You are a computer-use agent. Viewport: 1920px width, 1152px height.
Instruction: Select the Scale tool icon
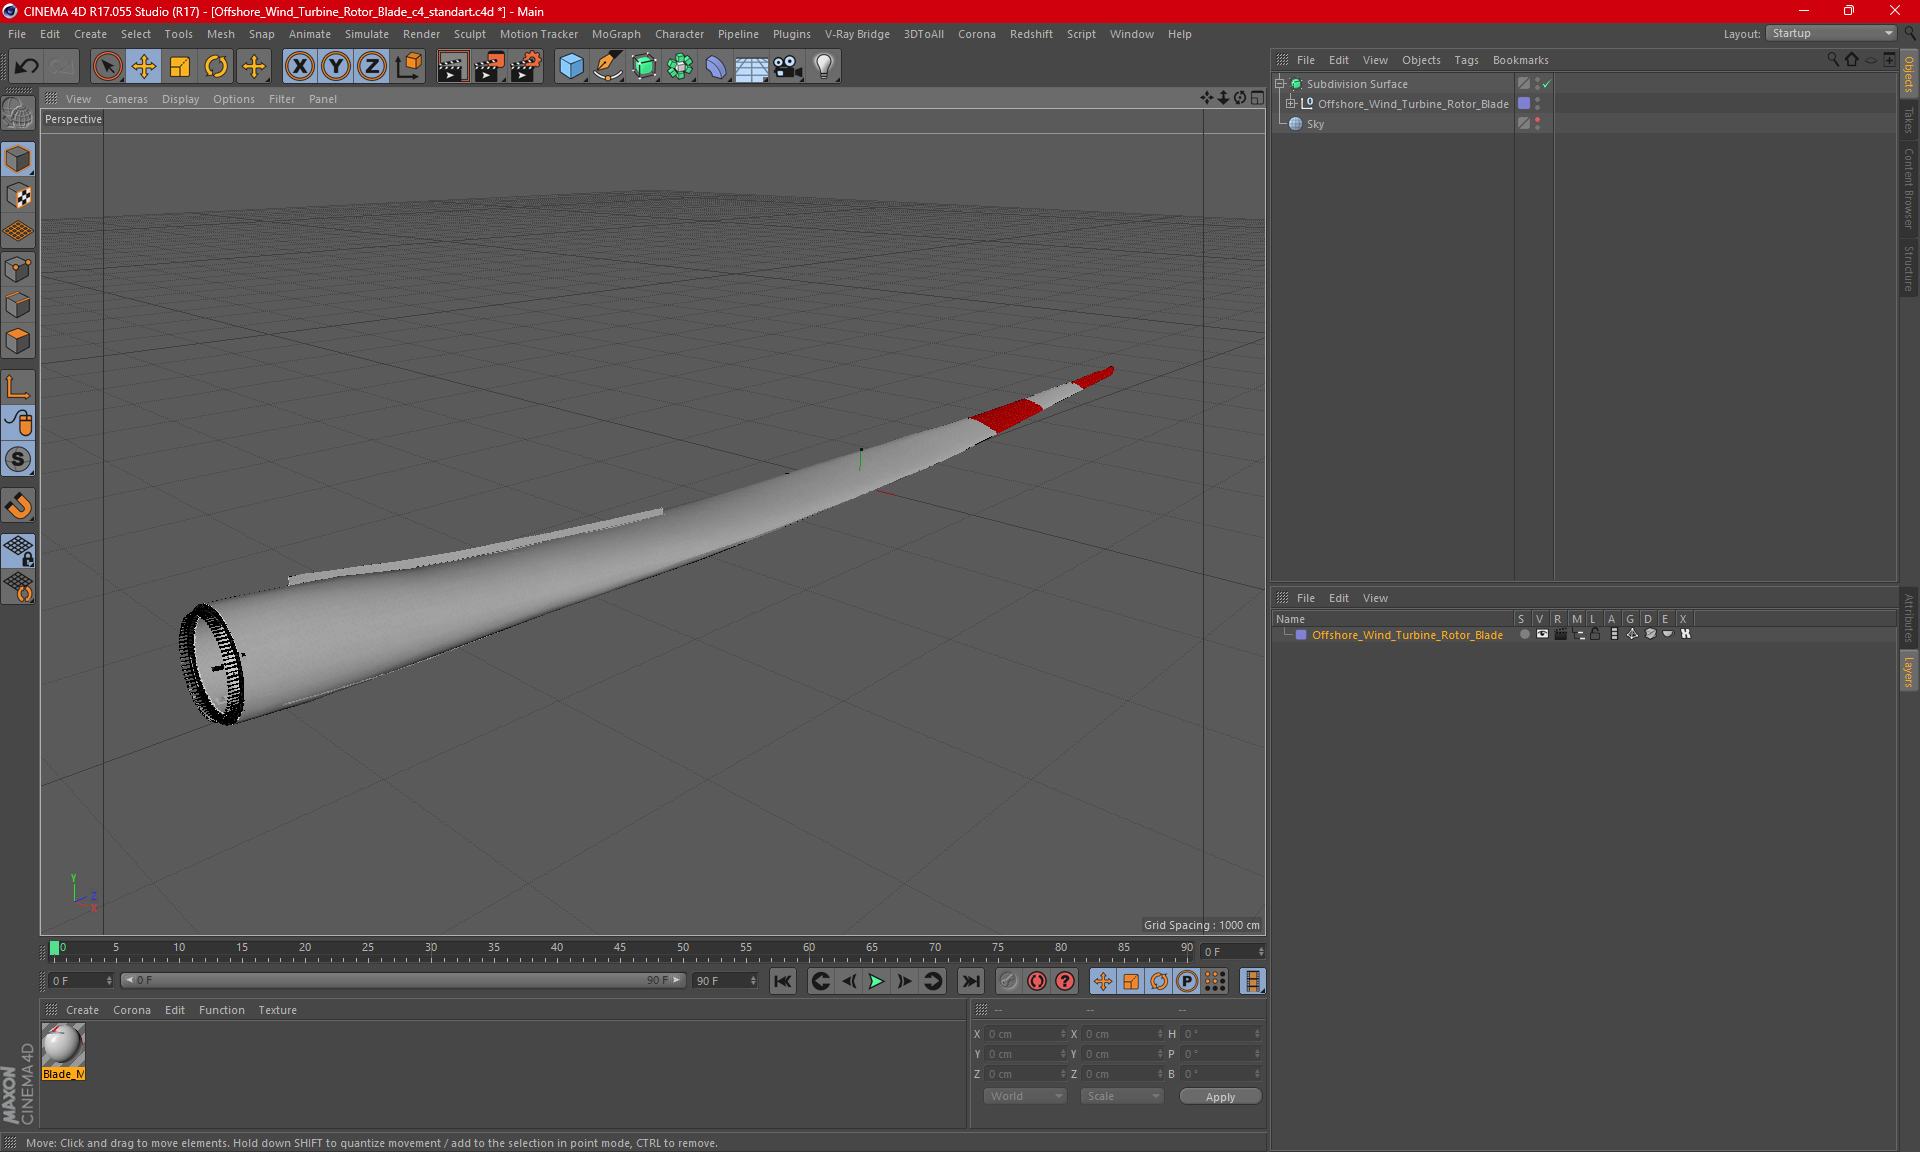click(x=180, y=67)
